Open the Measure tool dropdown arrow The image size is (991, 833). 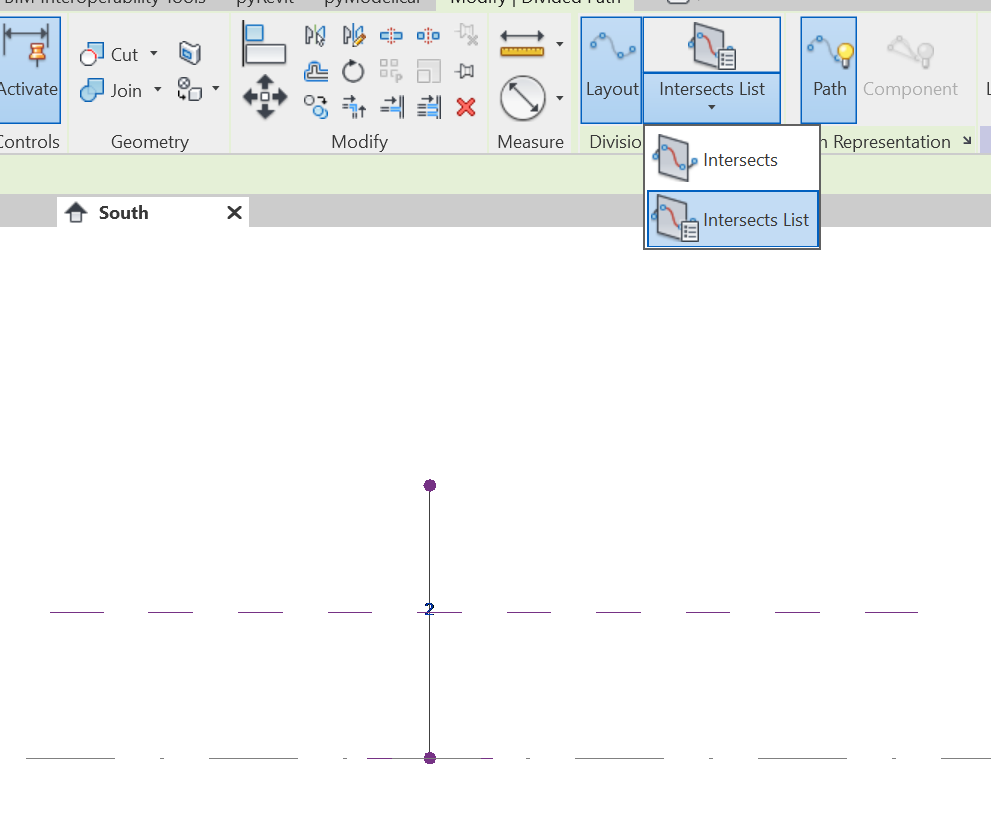559,98
